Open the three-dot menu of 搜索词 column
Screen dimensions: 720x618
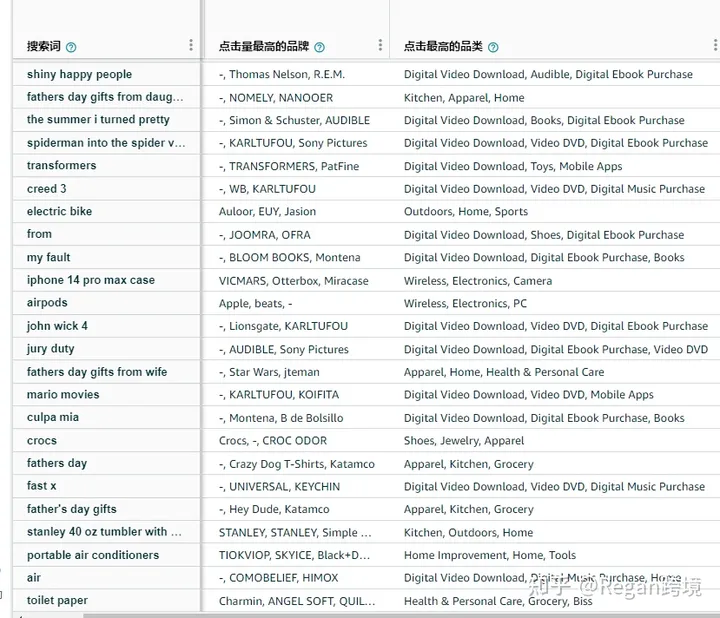pos(191,45)
